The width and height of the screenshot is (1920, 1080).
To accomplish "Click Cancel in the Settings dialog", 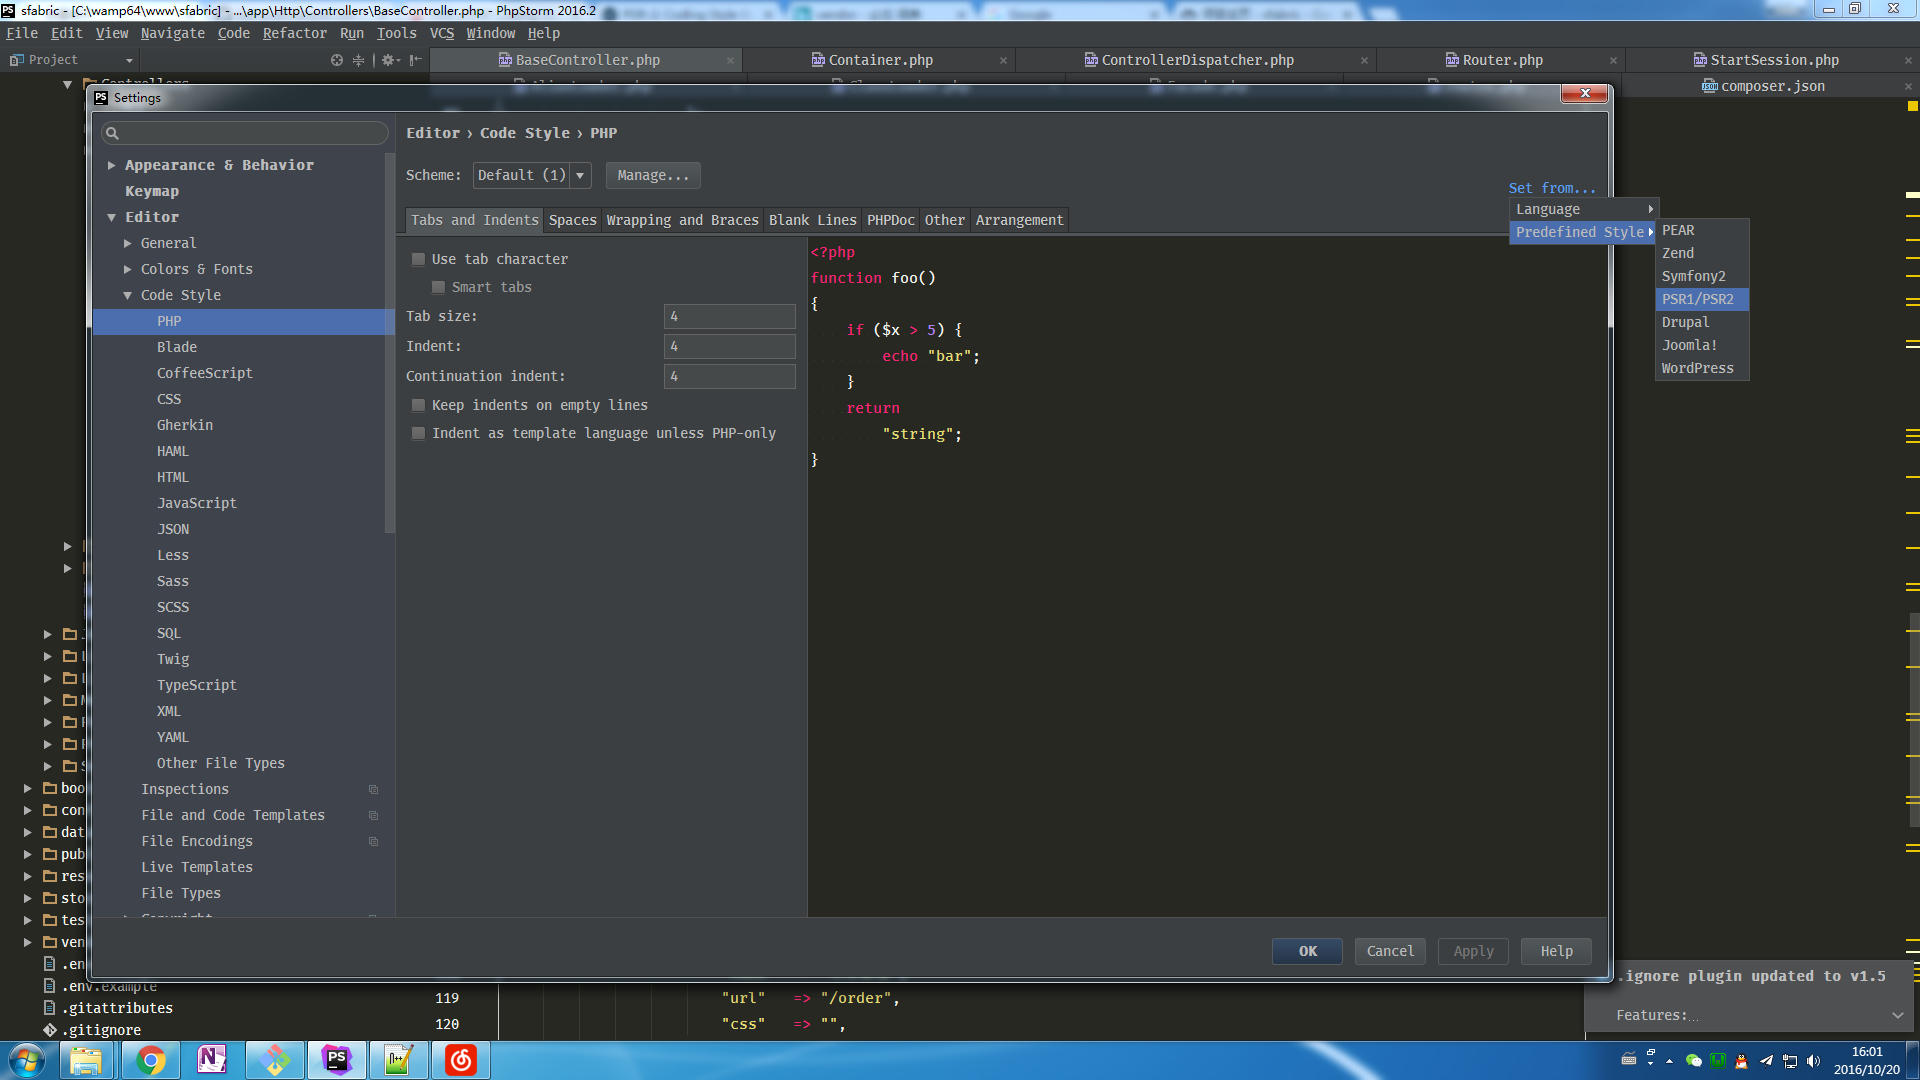I will tap(1390, 951).
